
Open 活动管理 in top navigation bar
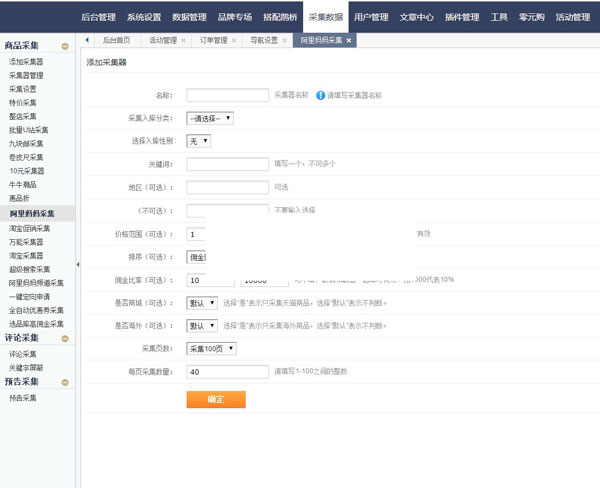(573, 17)
